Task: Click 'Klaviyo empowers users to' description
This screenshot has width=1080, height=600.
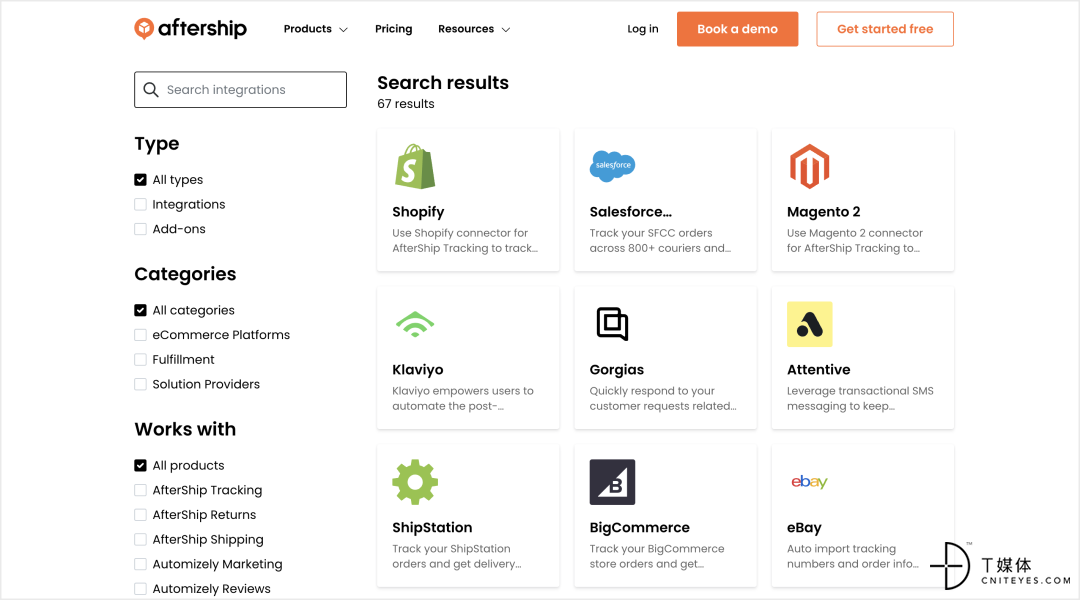Action: (463, 391)
